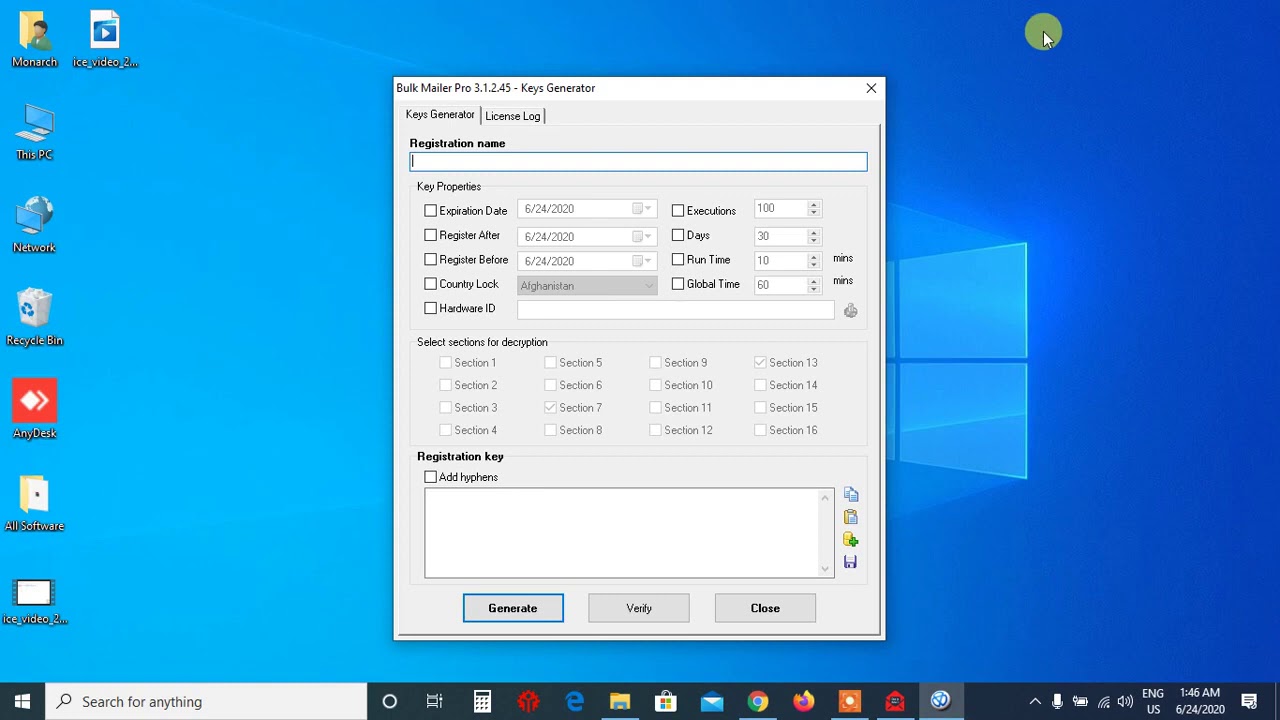Enable Run Time checkbox
The height and width of the screenshot is (720, 1280).
point(678,260)
